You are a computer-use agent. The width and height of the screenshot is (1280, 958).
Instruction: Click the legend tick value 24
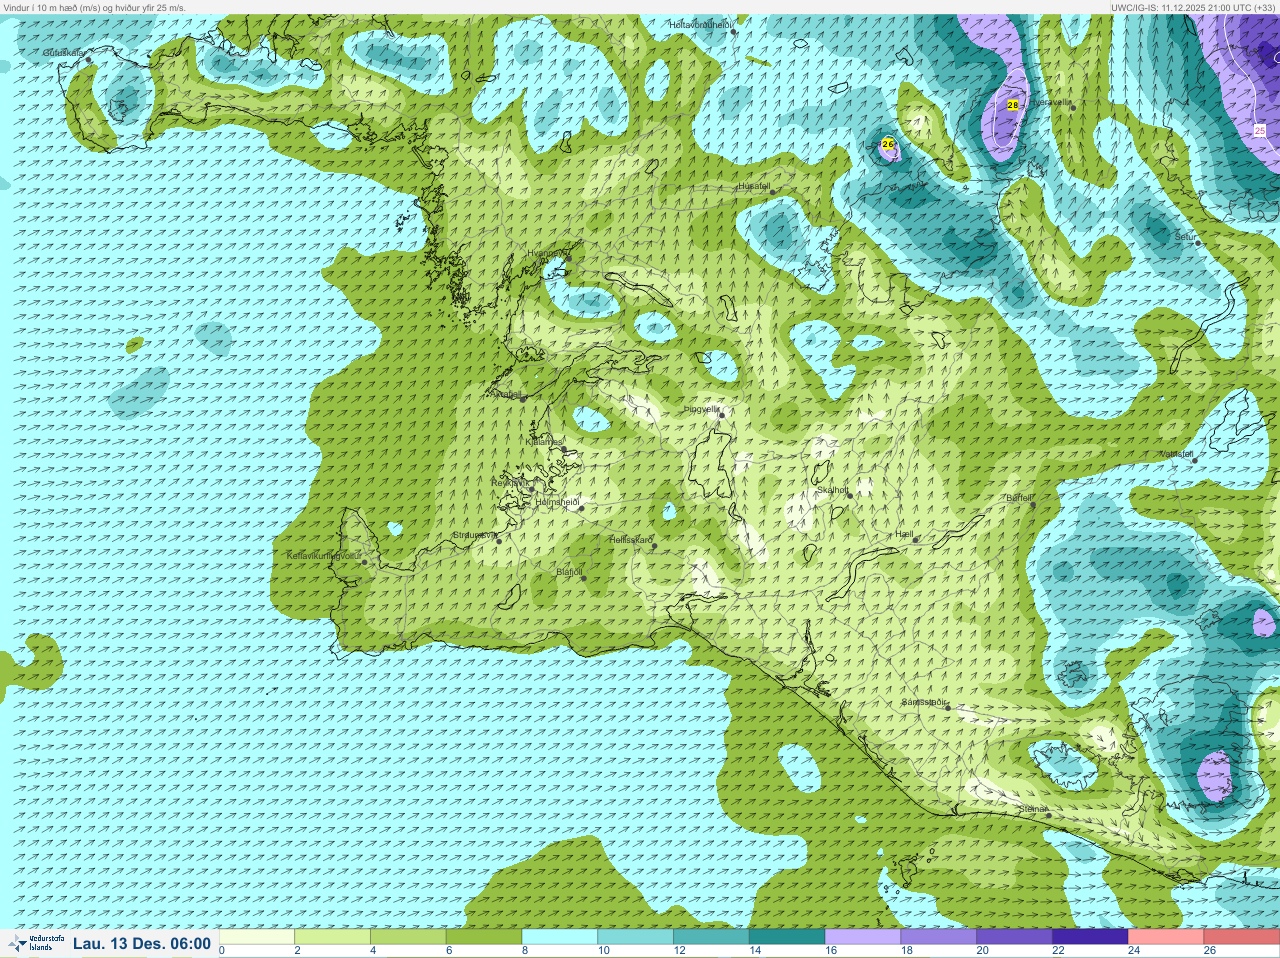click(x=1134, y=951)
